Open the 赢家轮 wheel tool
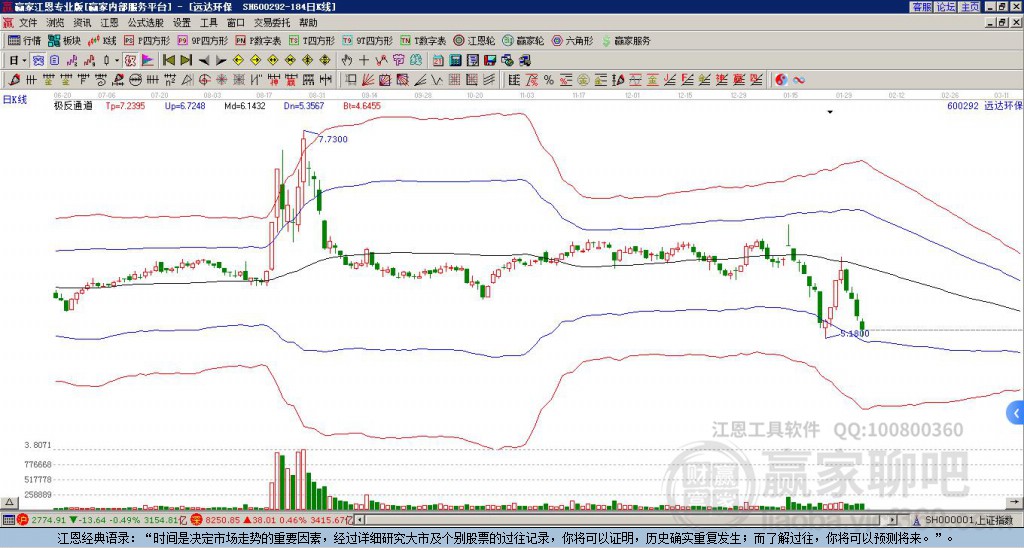 tap(523, 40)
